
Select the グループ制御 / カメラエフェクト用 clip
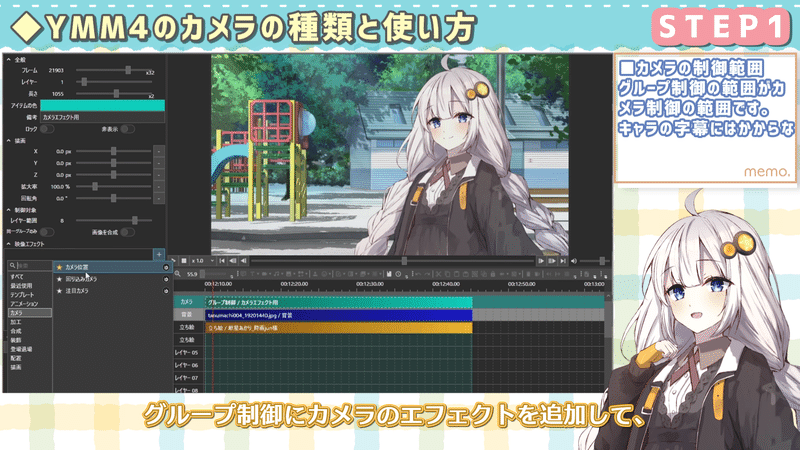pos(338,302)
